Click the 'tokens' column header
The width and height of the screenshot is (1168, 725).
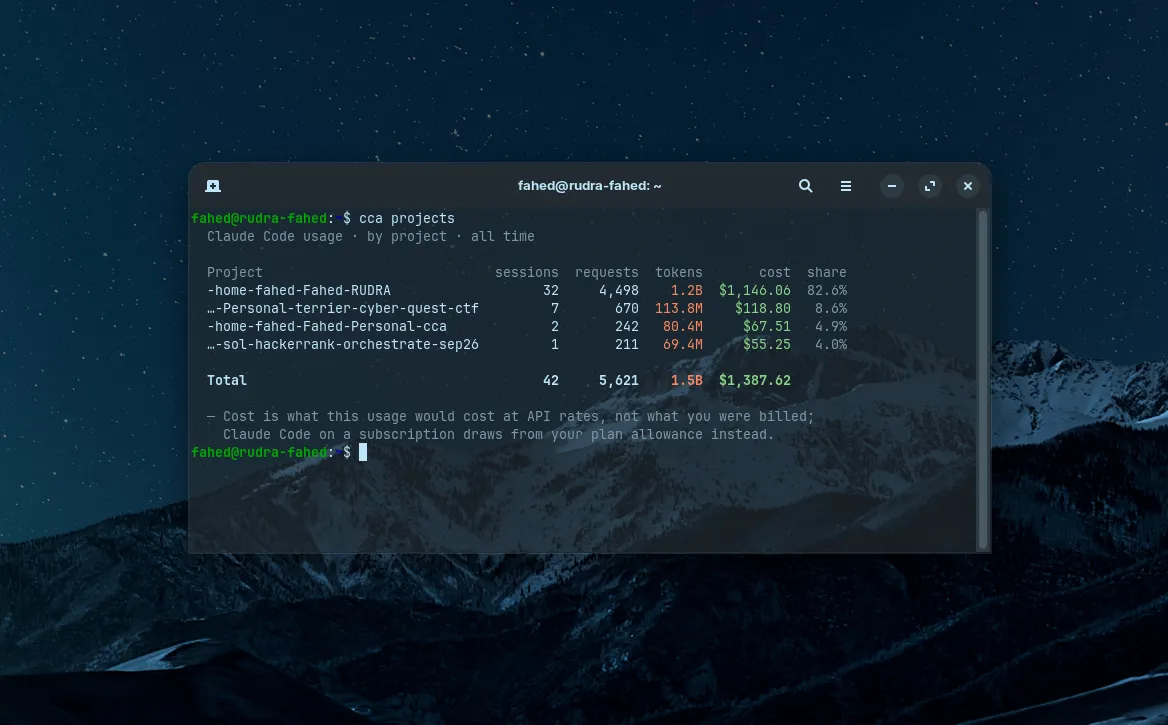[x=679, y=272]
